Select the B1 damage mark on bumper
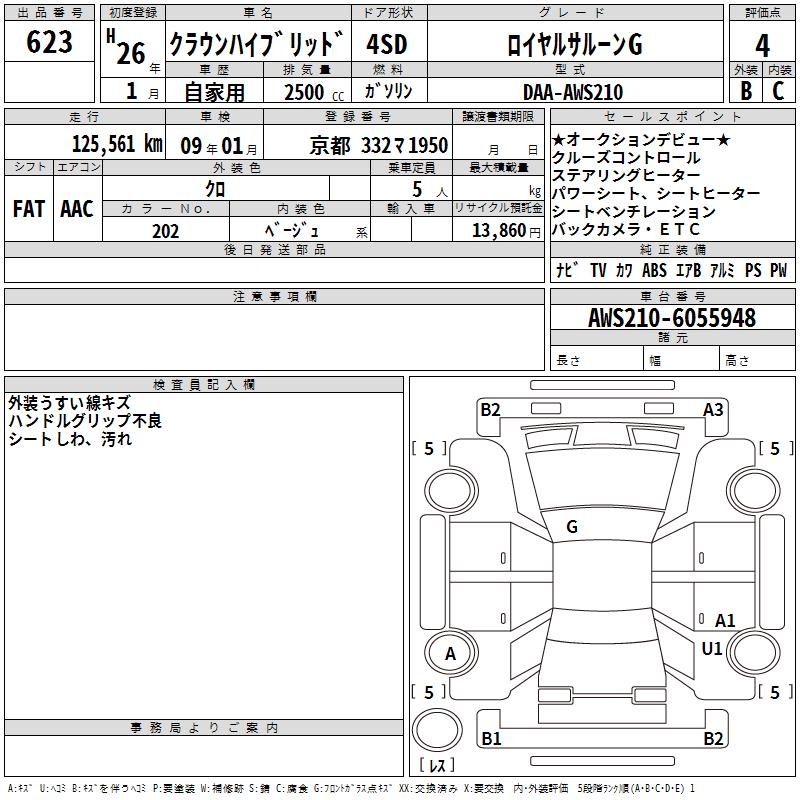This screenshot has width=800, height=800. [491, 739]
